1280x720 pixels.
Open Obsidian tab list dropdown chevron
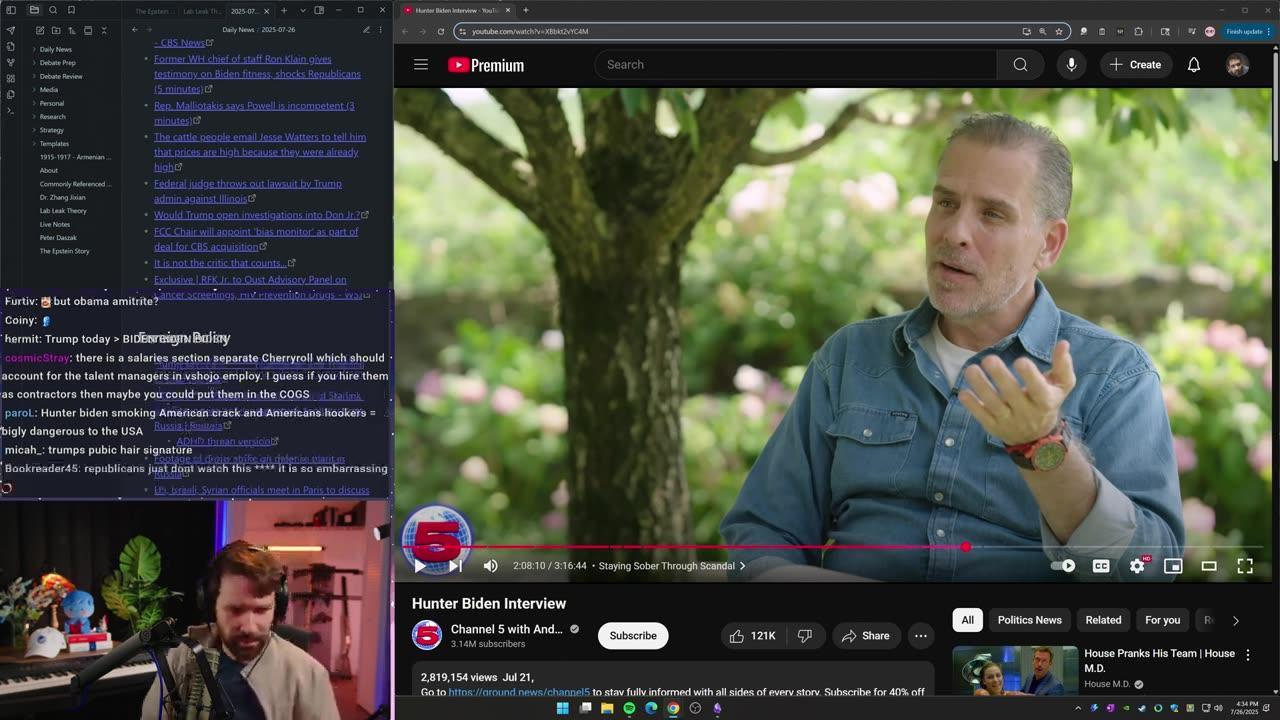(x=303, y=10)
